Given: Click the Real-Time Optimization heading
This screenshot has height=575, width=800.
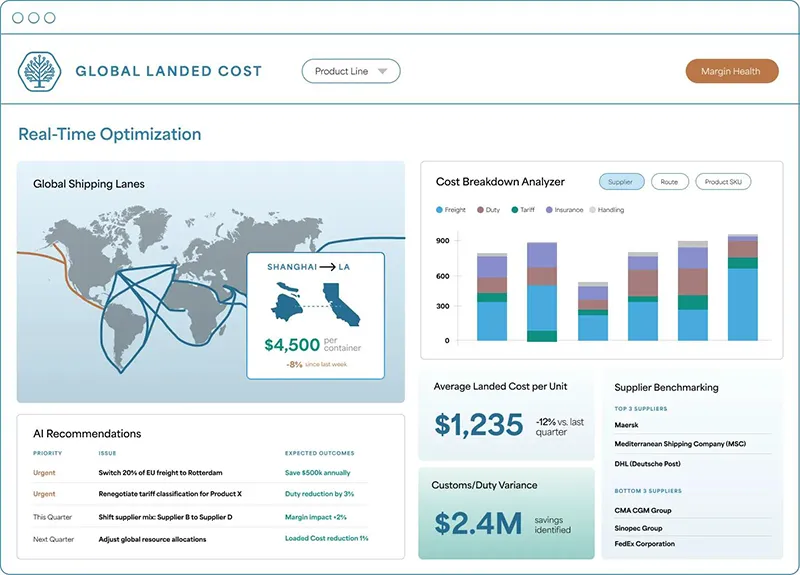Looking at the screenshot, I should pyautogui.click(x=110, y=134).
